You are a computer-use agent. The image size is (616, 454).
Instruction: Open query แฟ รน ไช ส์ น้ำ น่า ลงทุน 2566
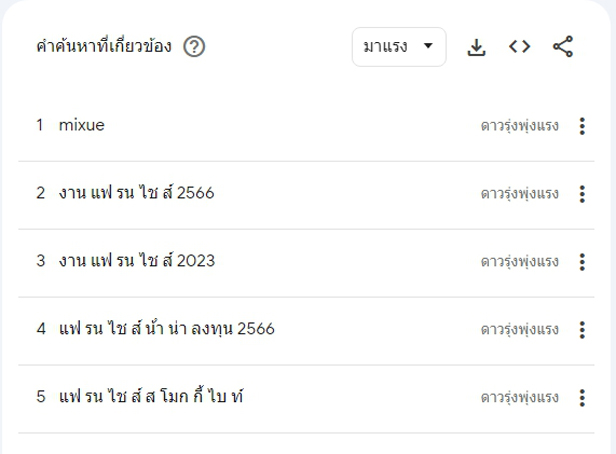pyautogui.click(x=167, y=329)
